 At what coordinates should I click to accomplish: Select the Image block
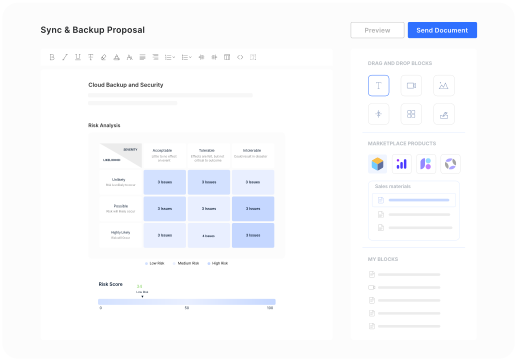[444, 86]
